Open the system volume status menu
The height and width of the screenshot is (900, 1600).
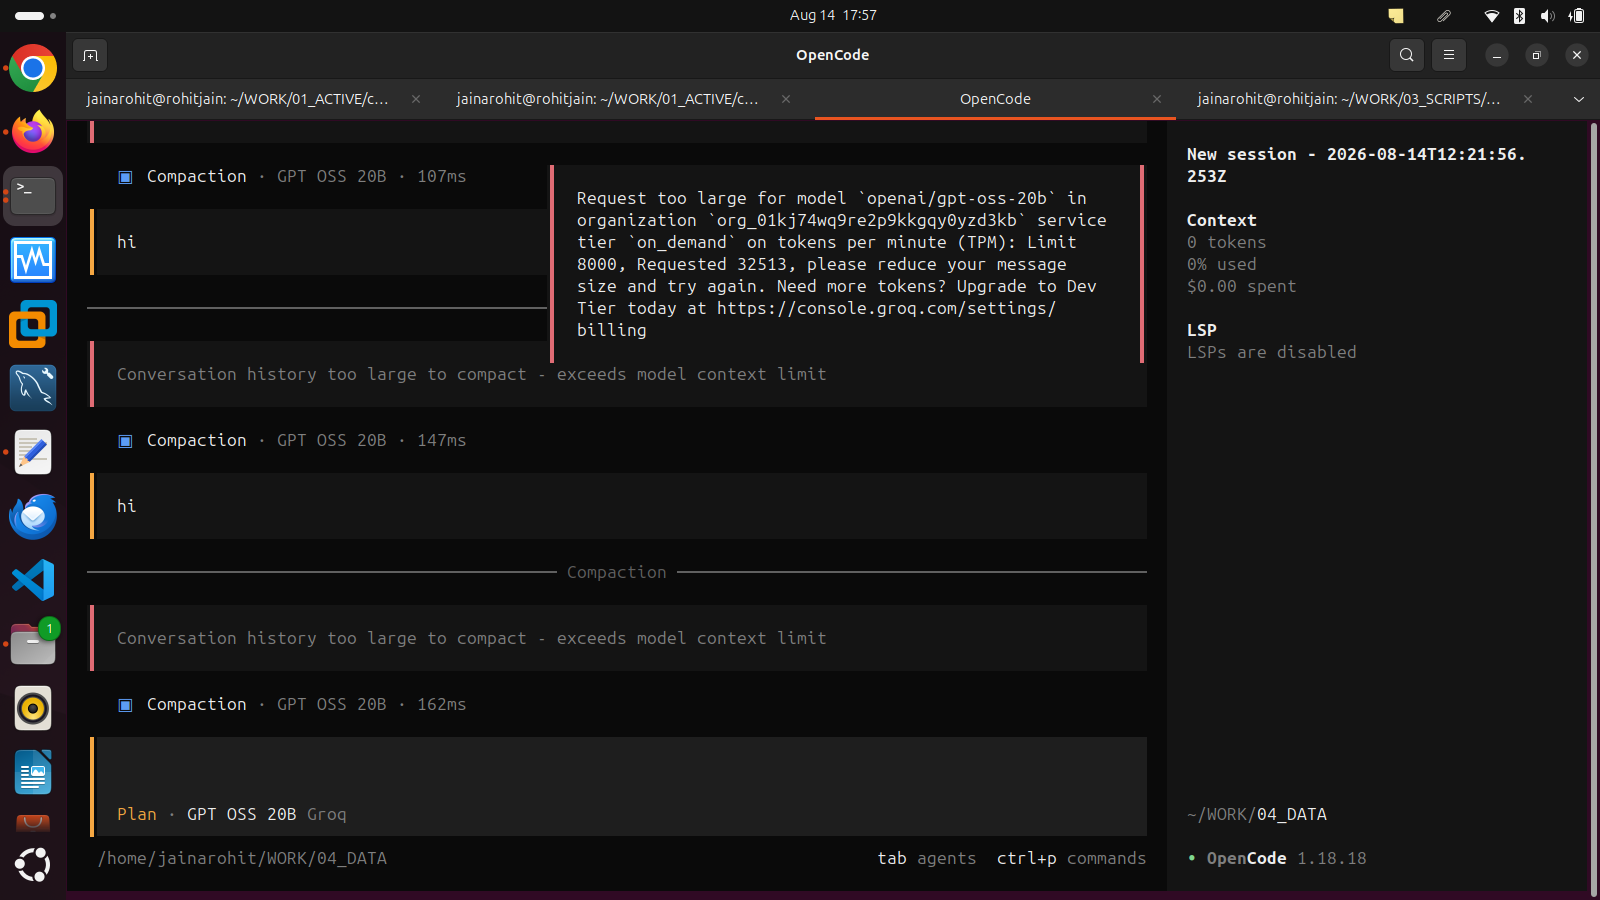click(1548, 15)
